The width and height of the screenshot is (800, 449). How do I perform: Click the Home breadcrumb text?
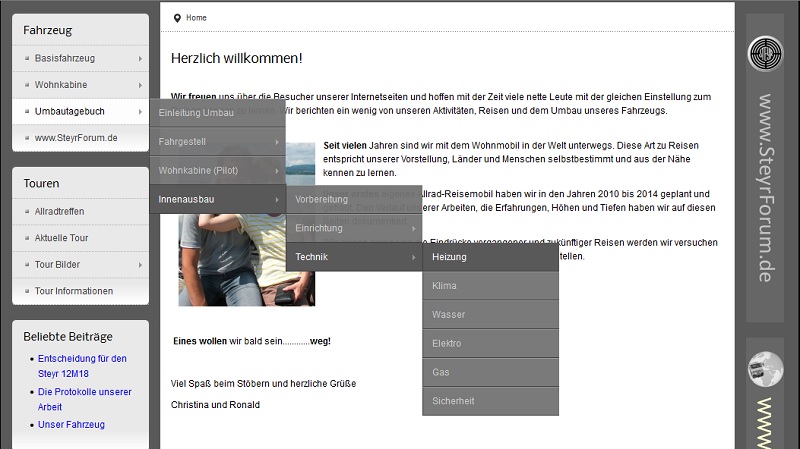(x=196, y=18)
